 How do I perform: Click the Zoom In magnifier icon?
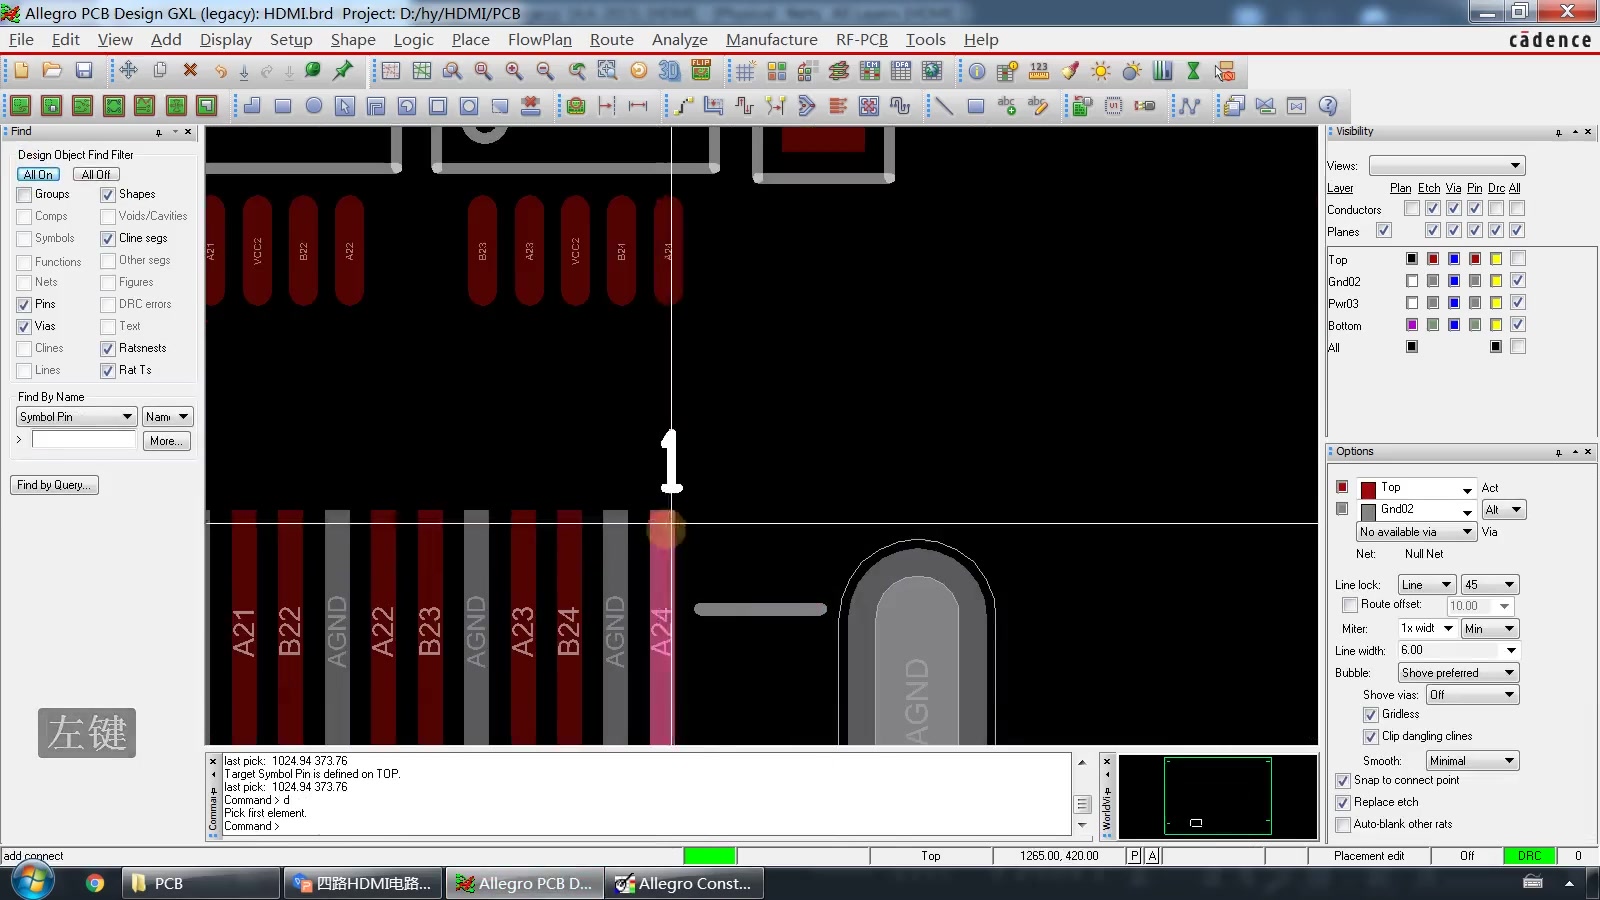[514, 71]
